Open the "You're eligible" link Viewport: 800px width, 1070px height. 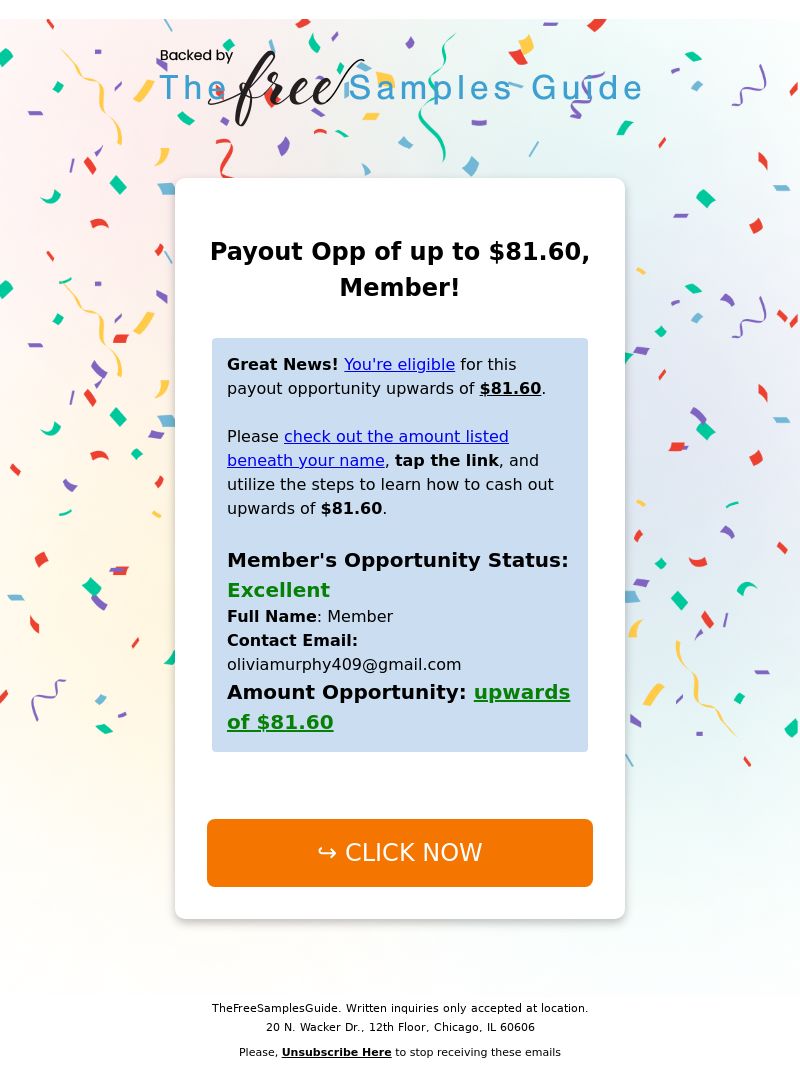tap(399, 364)
